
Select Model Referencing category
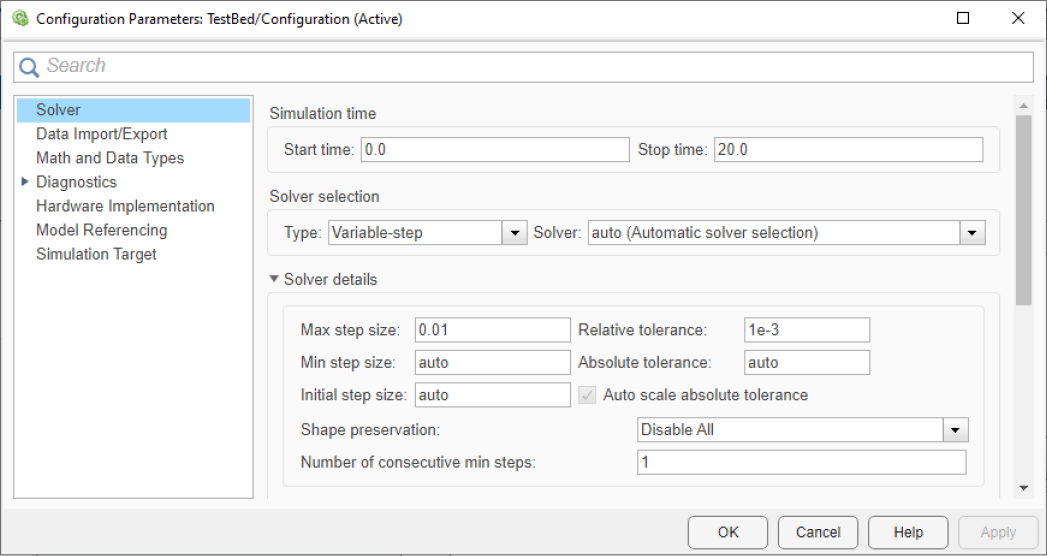tap(102, 230)
